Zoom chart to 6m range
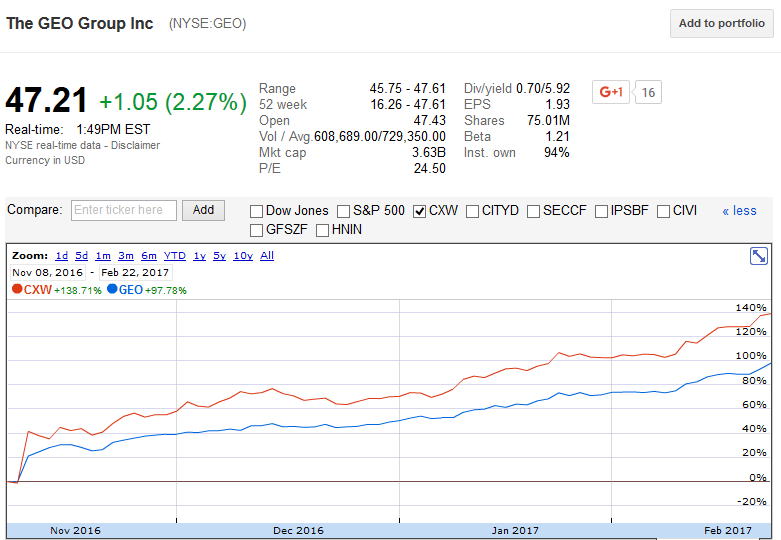Viewport: 781px width, 540px height. (x=149, y=256)
